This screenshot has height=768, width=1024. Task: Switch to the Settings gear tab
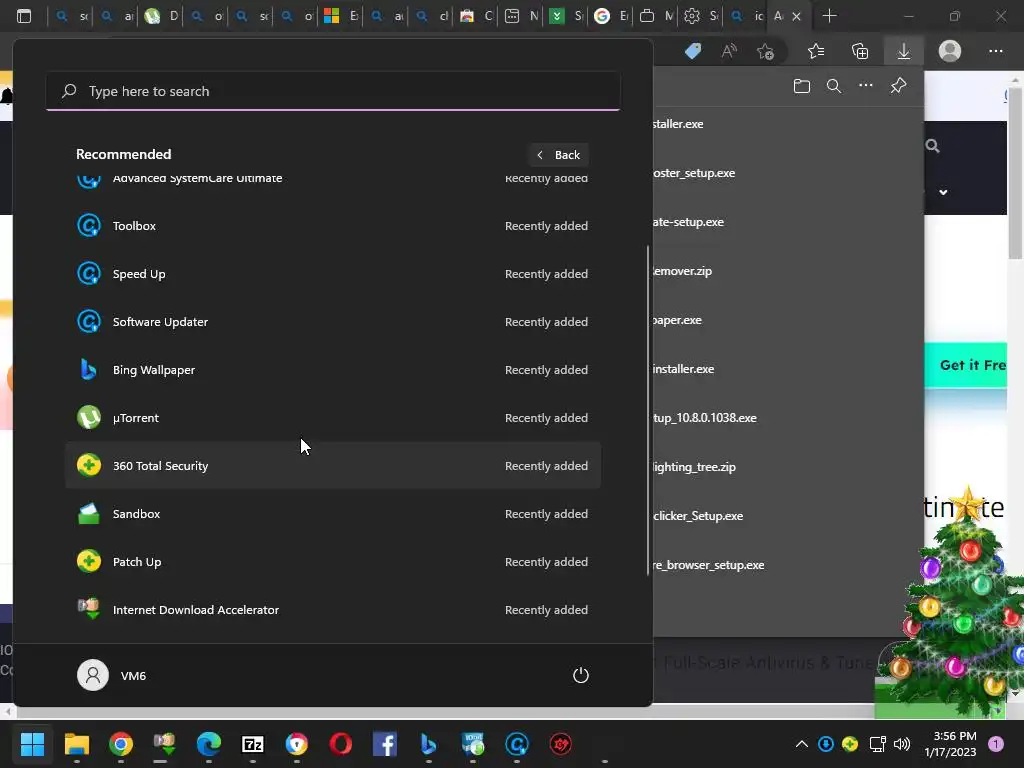[700, 16]
